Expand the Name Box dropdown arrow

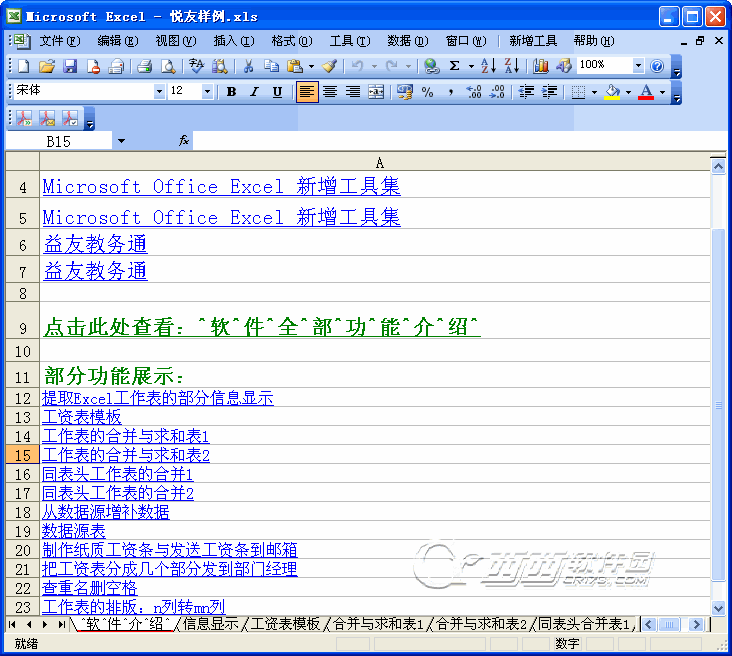tap(121, 141)
